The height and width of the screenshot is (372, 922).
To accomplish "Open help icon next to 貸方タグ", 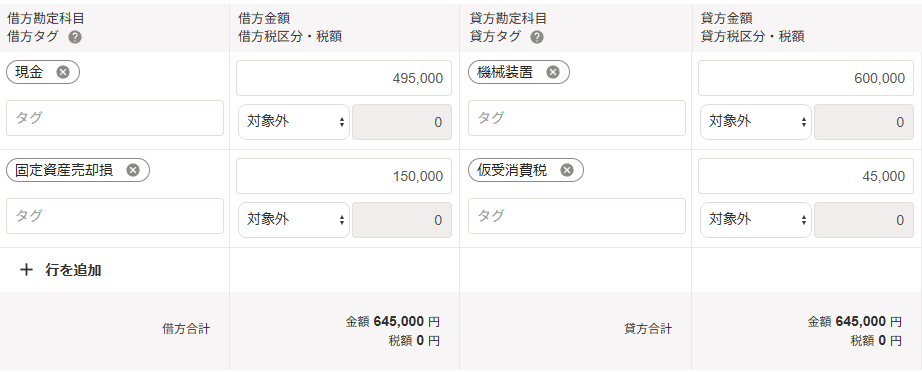I will [x=537, y=37].
